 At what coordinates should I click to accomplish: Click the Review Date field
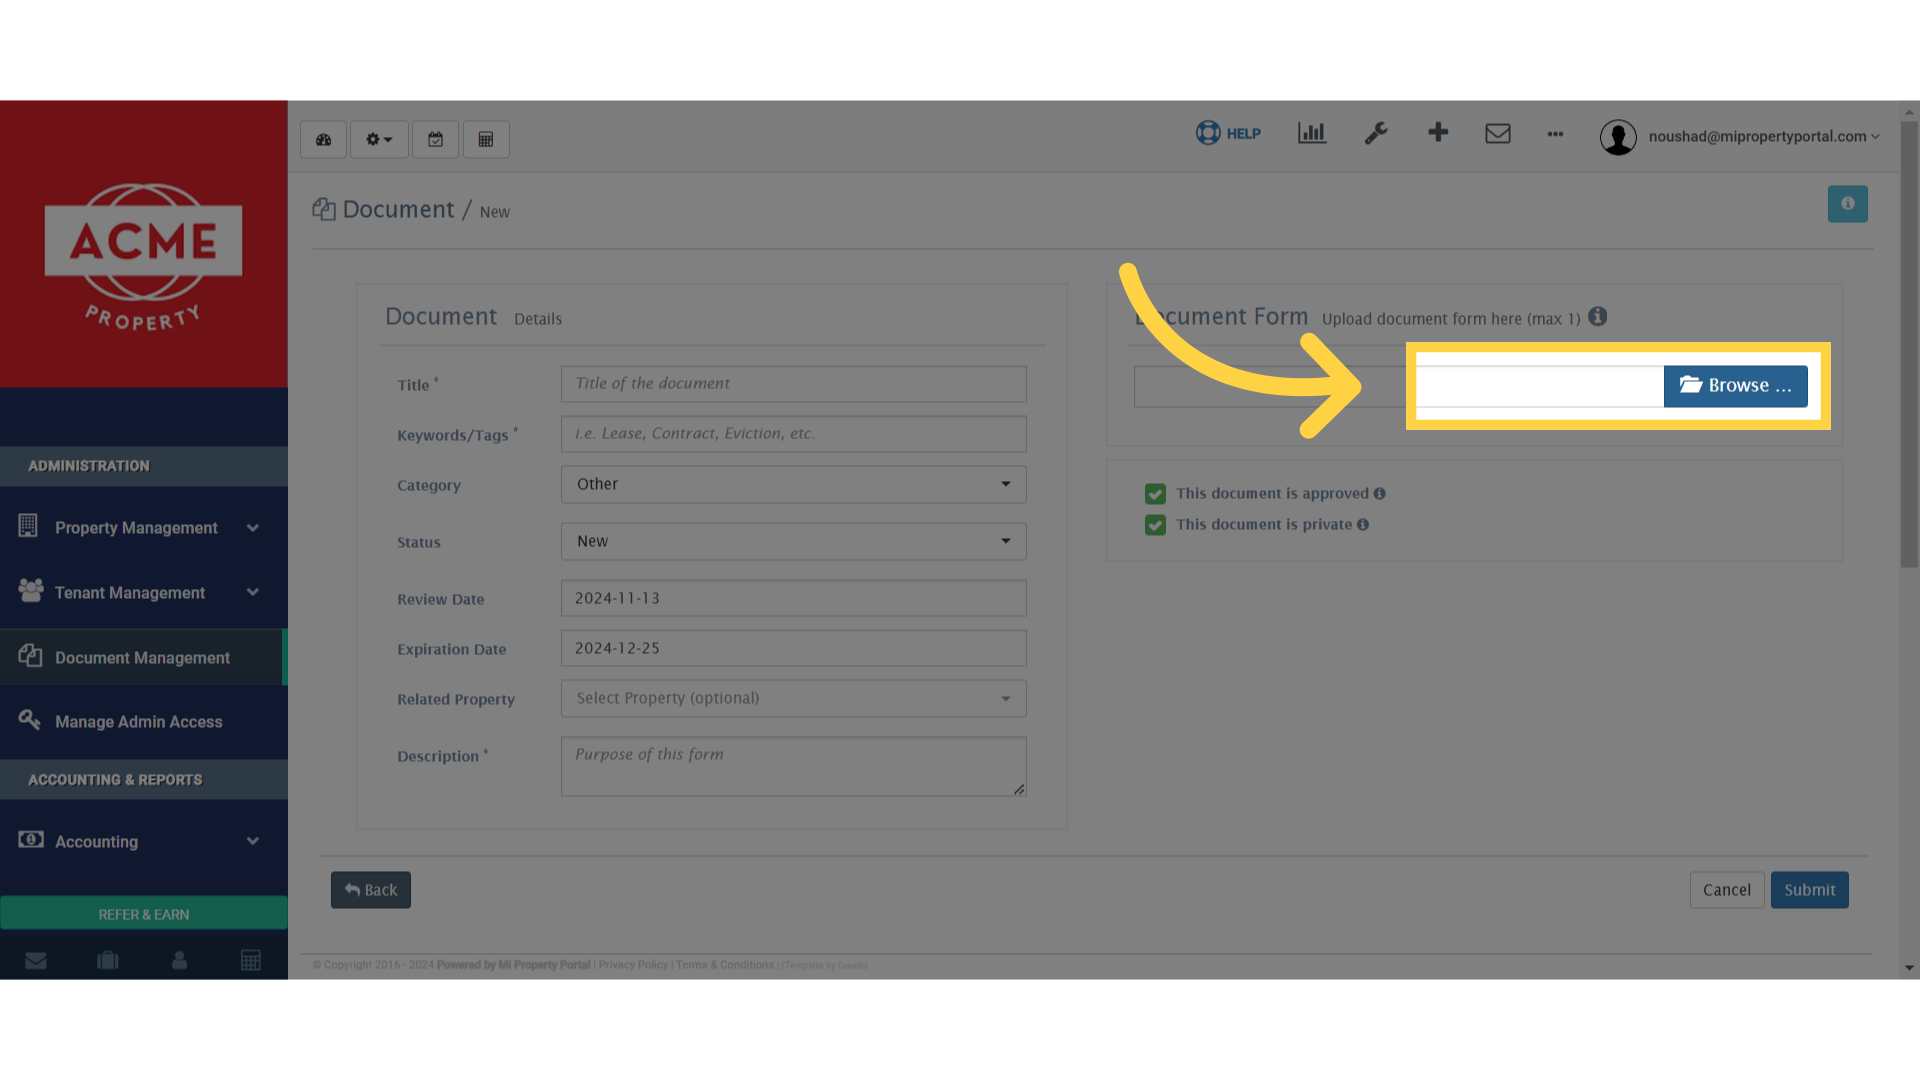pos(794,599)
